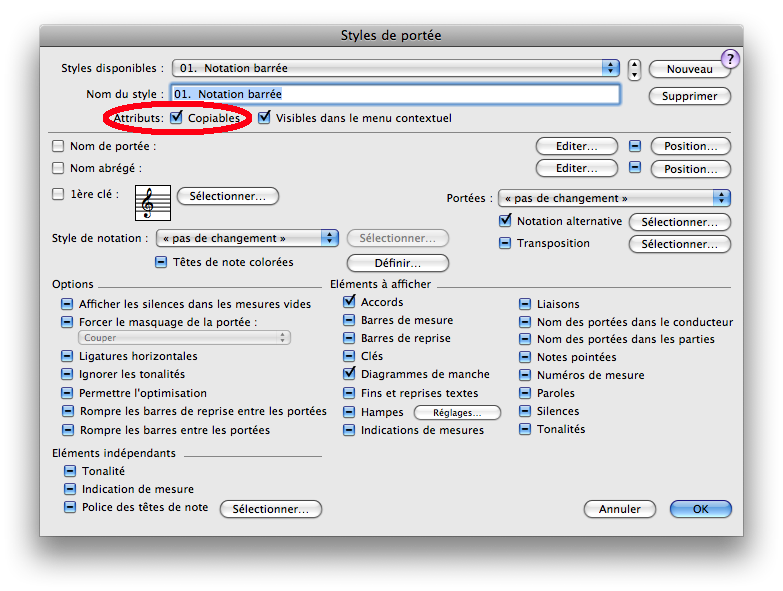This screenshot has height=591, width=783.
Task: Click the treble clef preview box
Action: (x=153, y=203)
